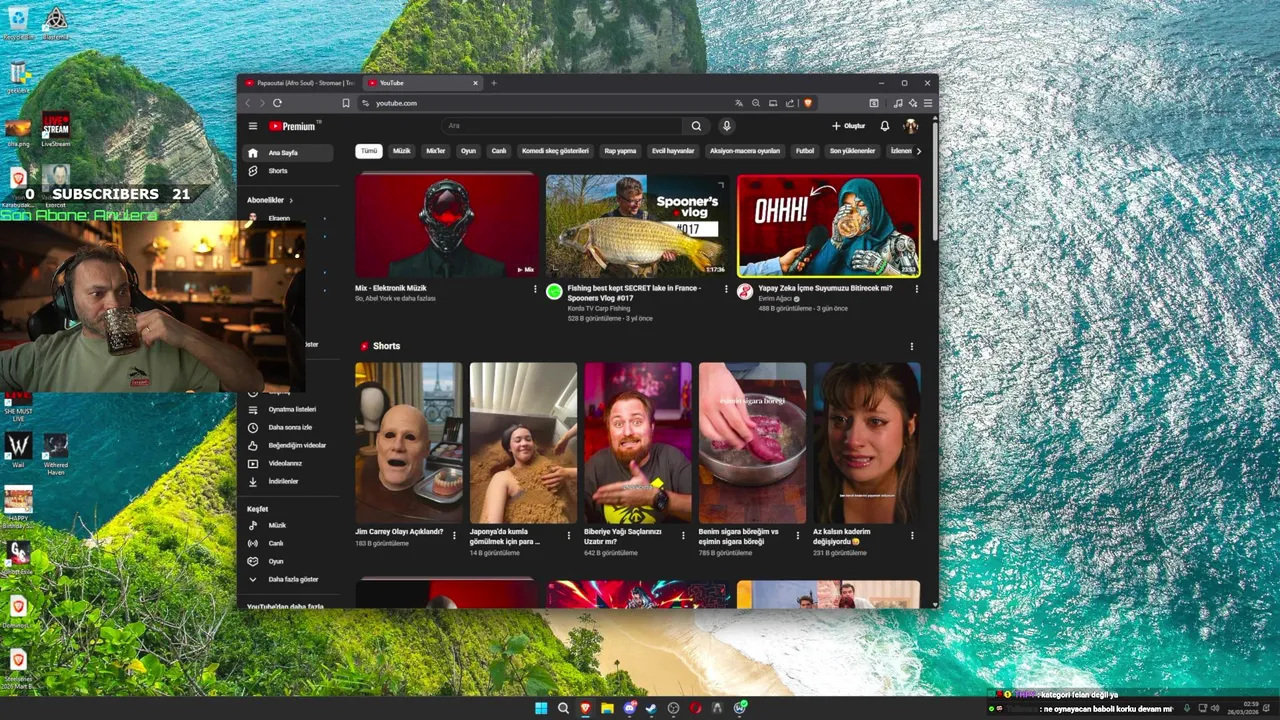1280x720 pixels.
Task: Open the browser sidebar panel icon
Action: click(x=873, y=103)
